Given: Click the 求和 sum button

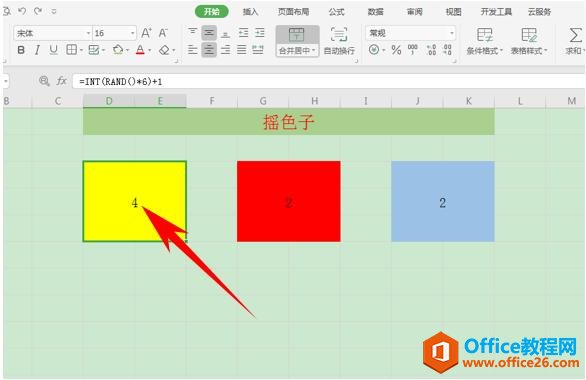Looking at the screenshot, I should (575, 41).
